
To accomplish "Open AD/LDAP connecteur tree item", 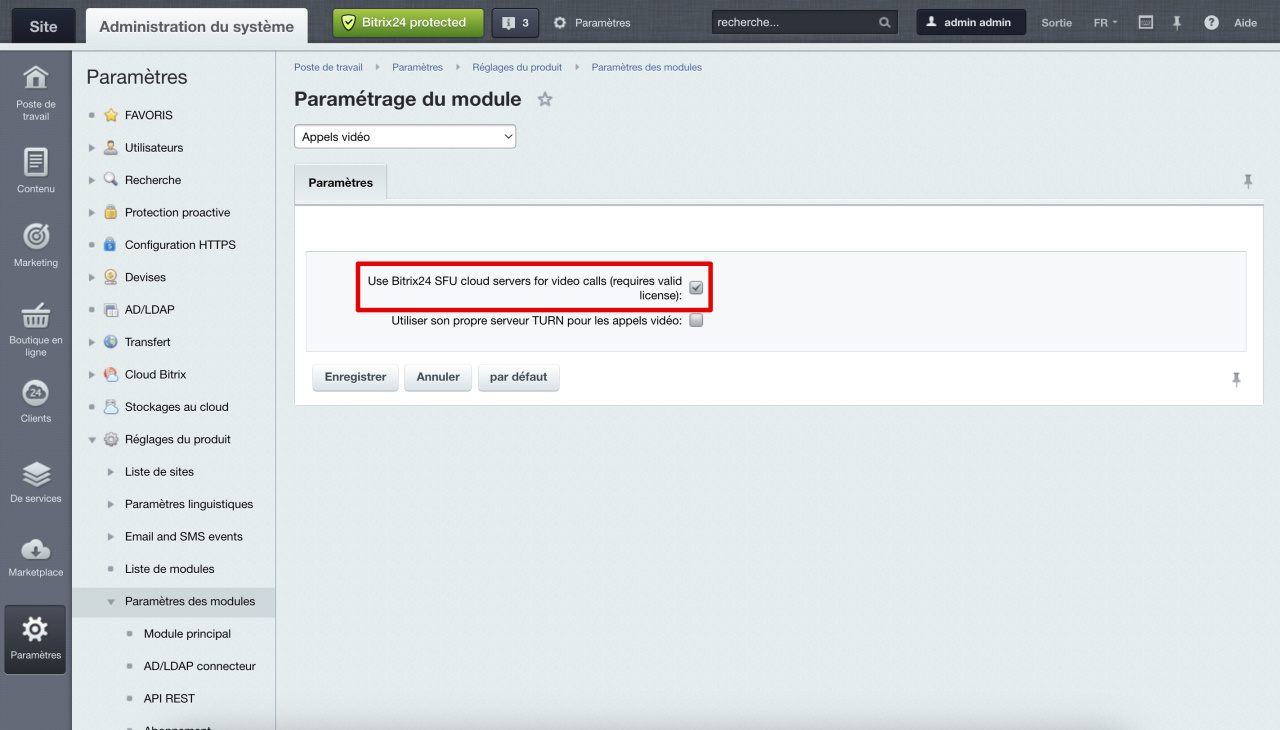I will pyautogui.click(x=200, y=666).
